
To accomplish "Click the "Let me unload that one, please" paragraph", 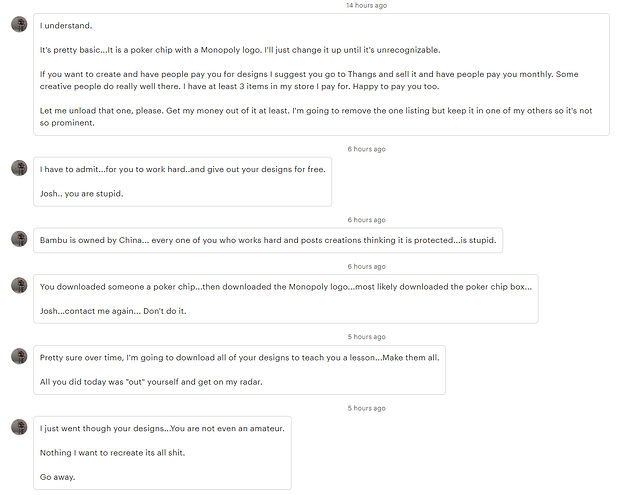I will point(316,116).
